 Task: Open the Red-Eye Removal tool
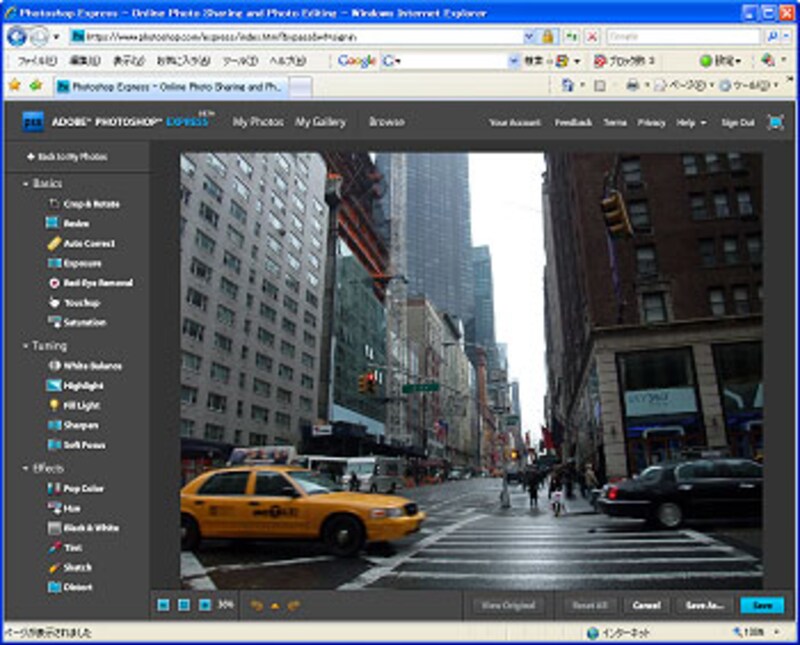click(x=97, y=283)
